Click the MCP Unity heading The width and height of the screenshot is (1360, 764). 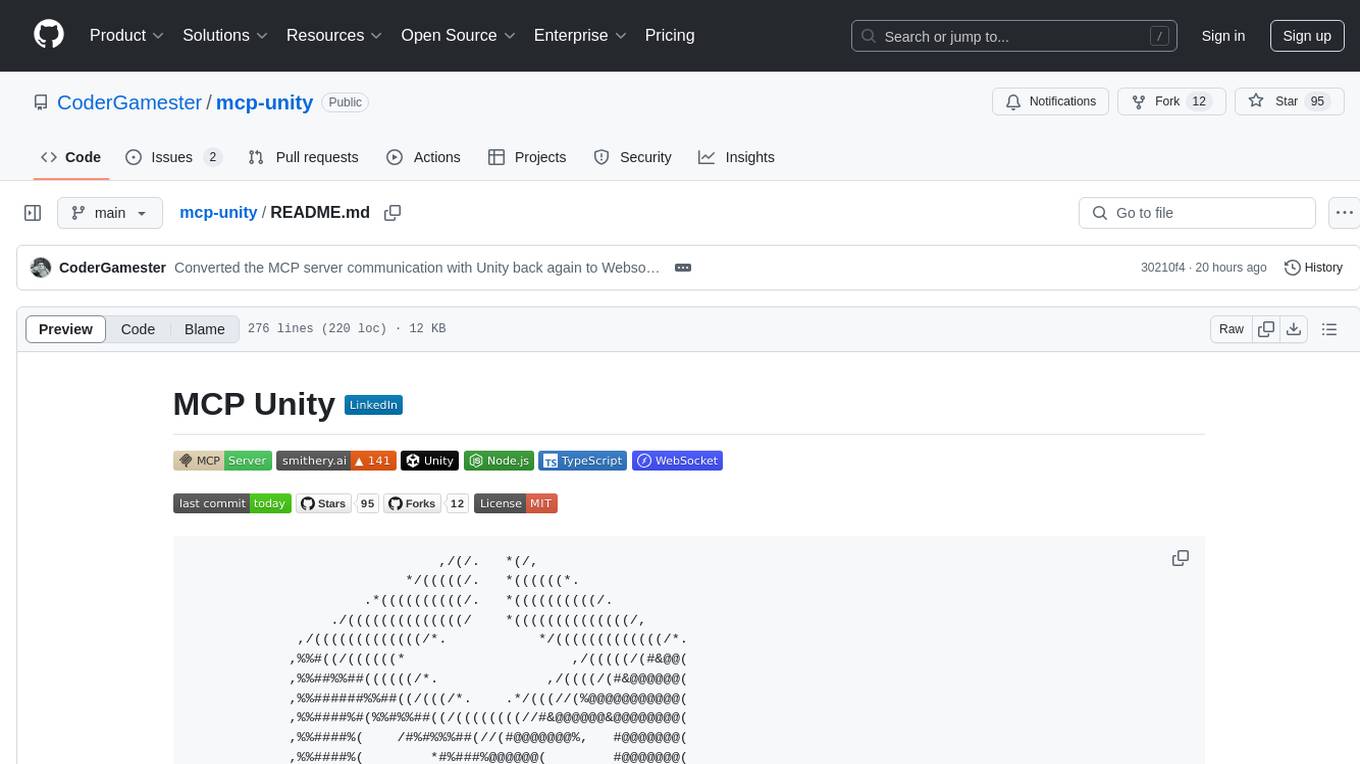pos(254,404)
